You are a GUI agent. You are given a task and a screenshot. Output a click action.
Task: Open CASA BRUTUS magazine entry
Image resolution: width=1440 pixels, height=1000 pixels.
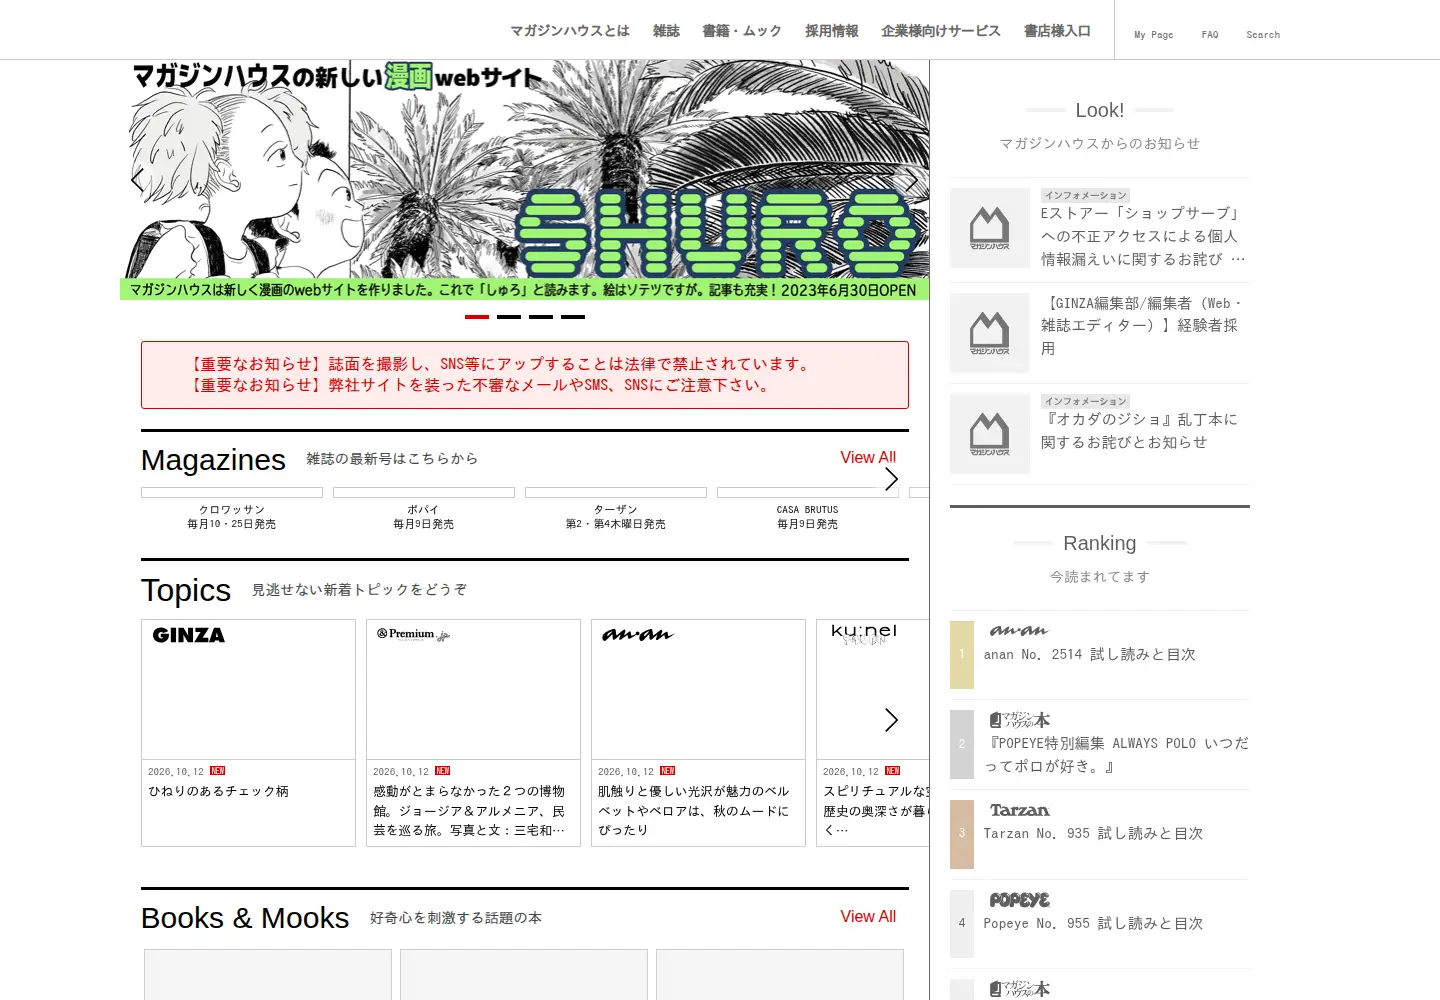pyautogui.click(x=808, y=509)
